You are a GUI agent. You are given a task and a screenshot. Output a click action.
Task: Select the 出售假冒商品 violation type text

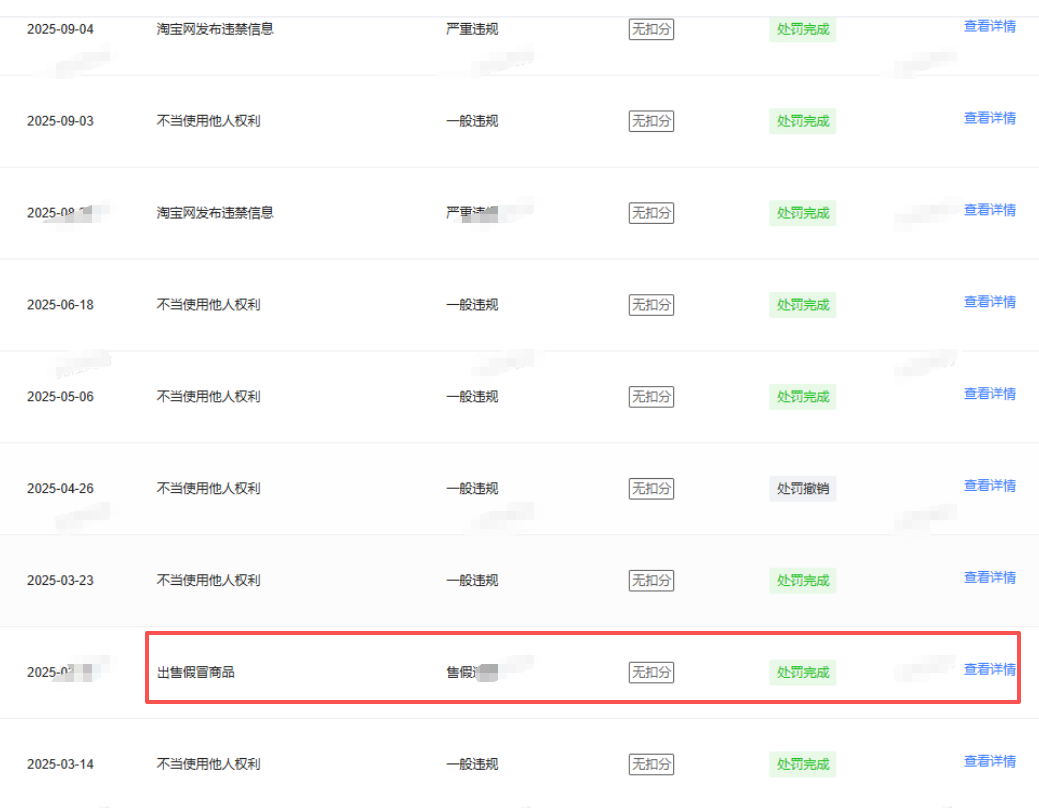[x=195, y=672]
